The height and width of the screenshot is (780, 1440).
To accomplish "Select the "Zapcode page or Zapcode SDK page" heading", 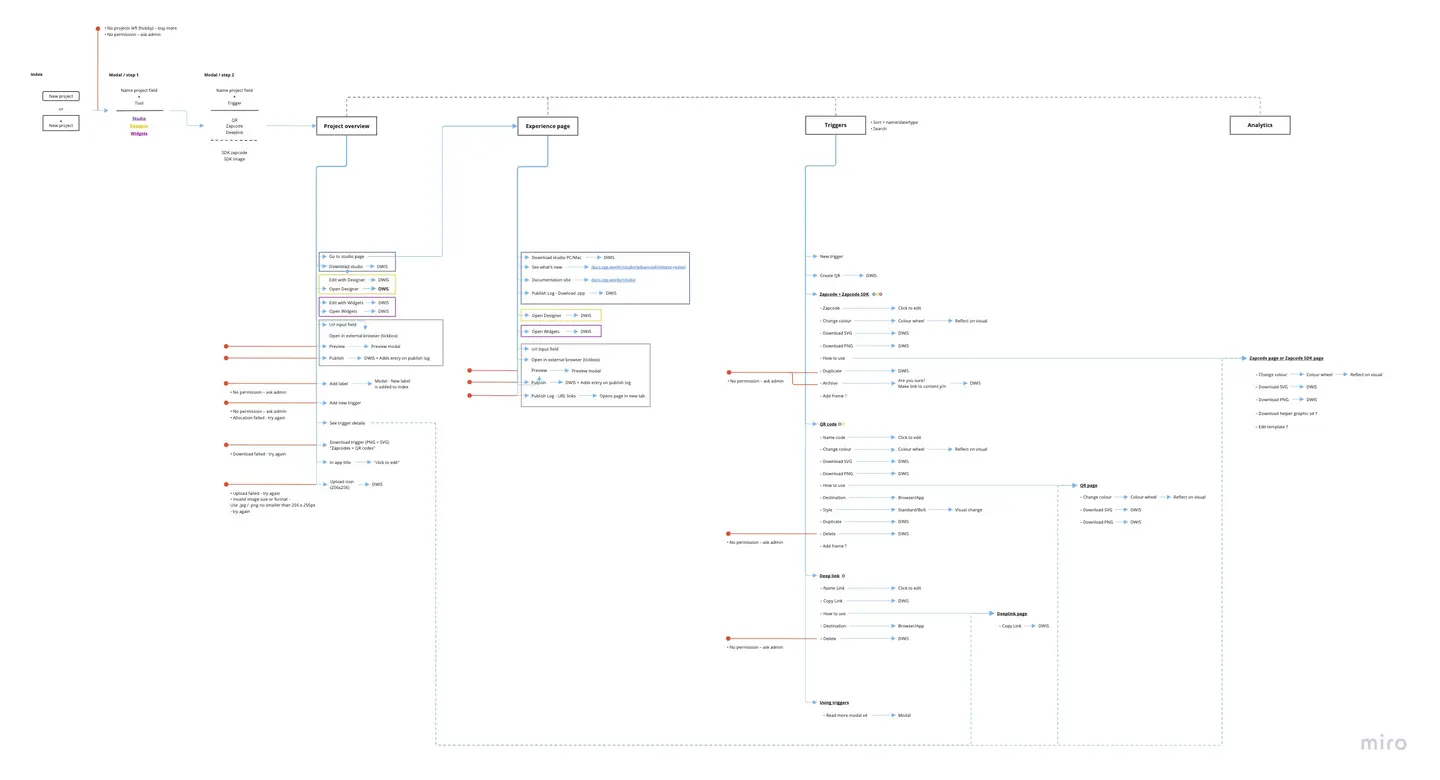I will coord(1286,358).
